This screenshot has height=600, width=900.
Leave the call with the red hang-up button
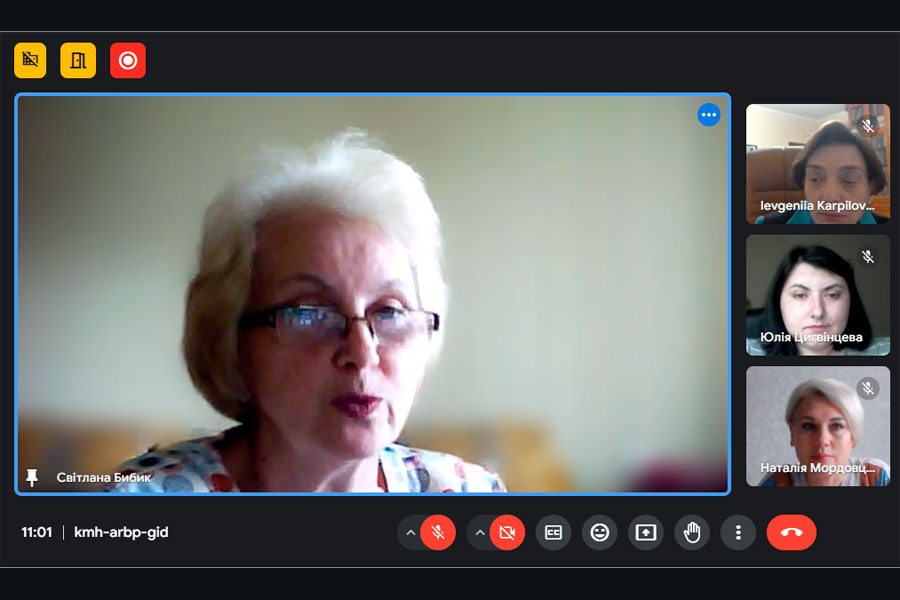(792, 533)
